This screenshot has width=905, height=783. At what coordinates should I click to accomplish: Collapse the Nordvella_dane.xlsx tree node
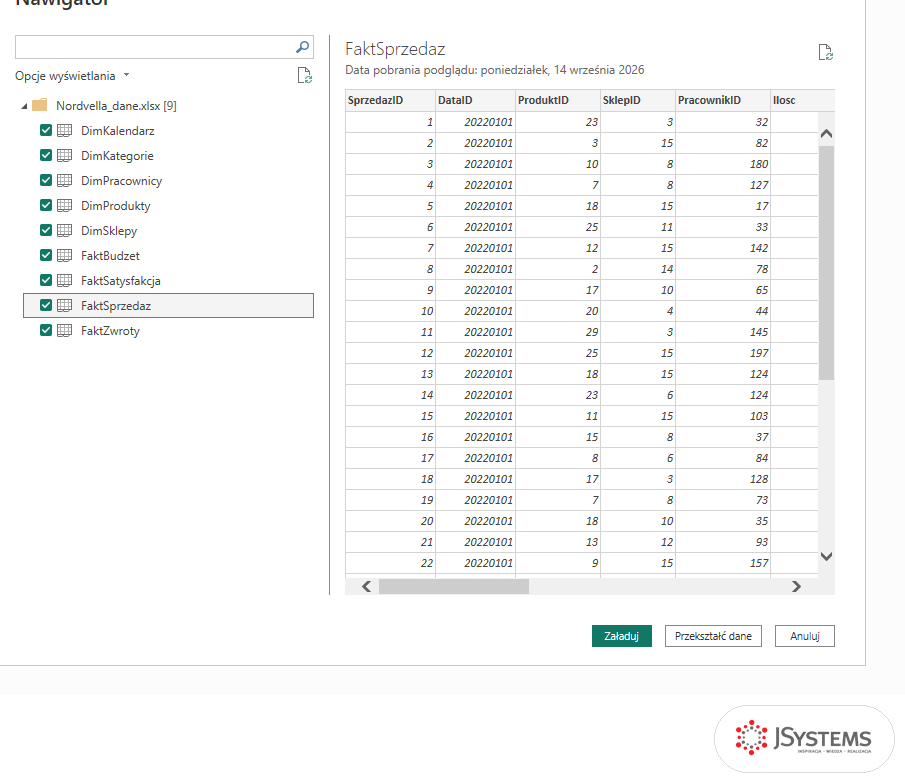click(24, 106)
